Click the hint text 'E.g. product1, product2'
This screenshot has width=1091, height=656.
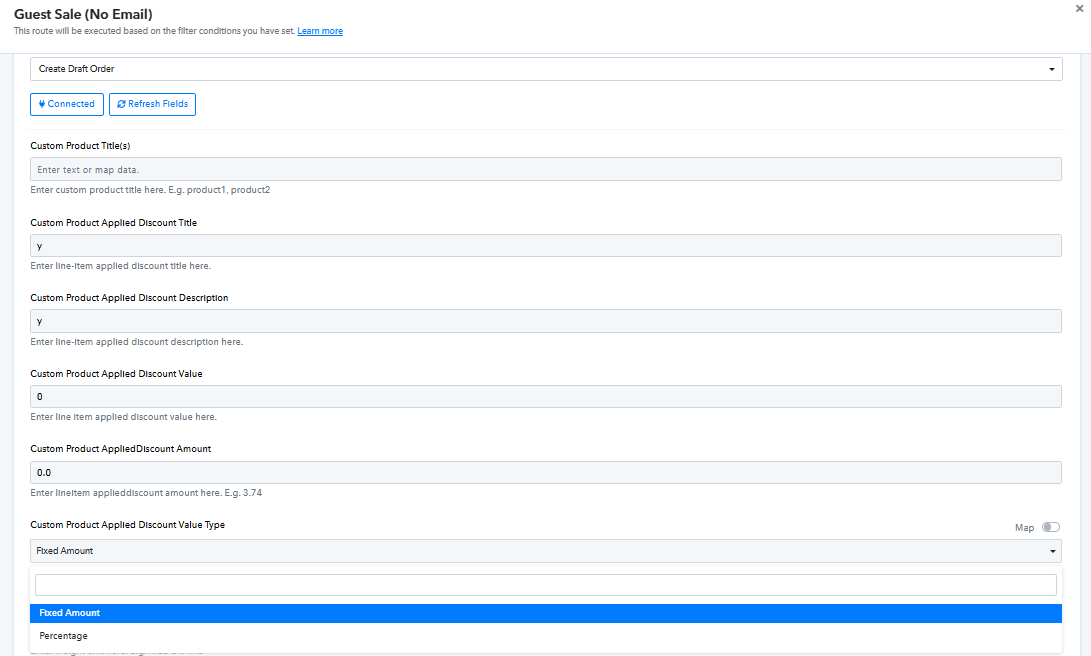pyautogui.click(x=219, y=190)
